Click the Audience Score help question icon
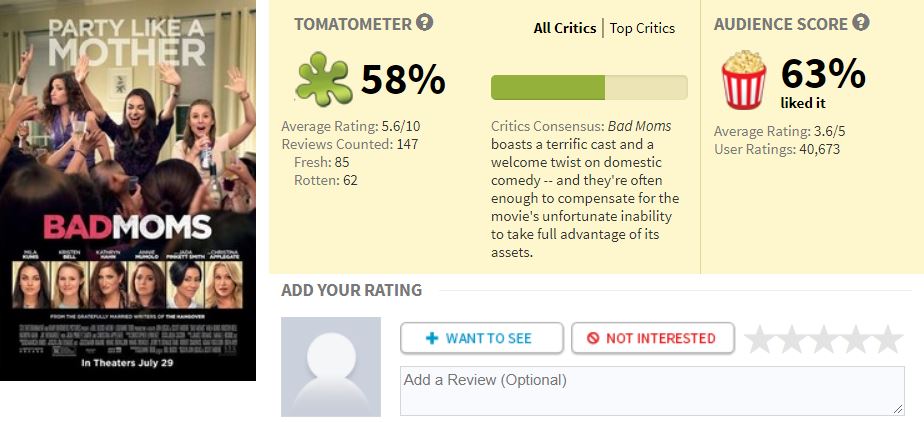This screenshot has height=423, width=924. (x=861, y=23)
